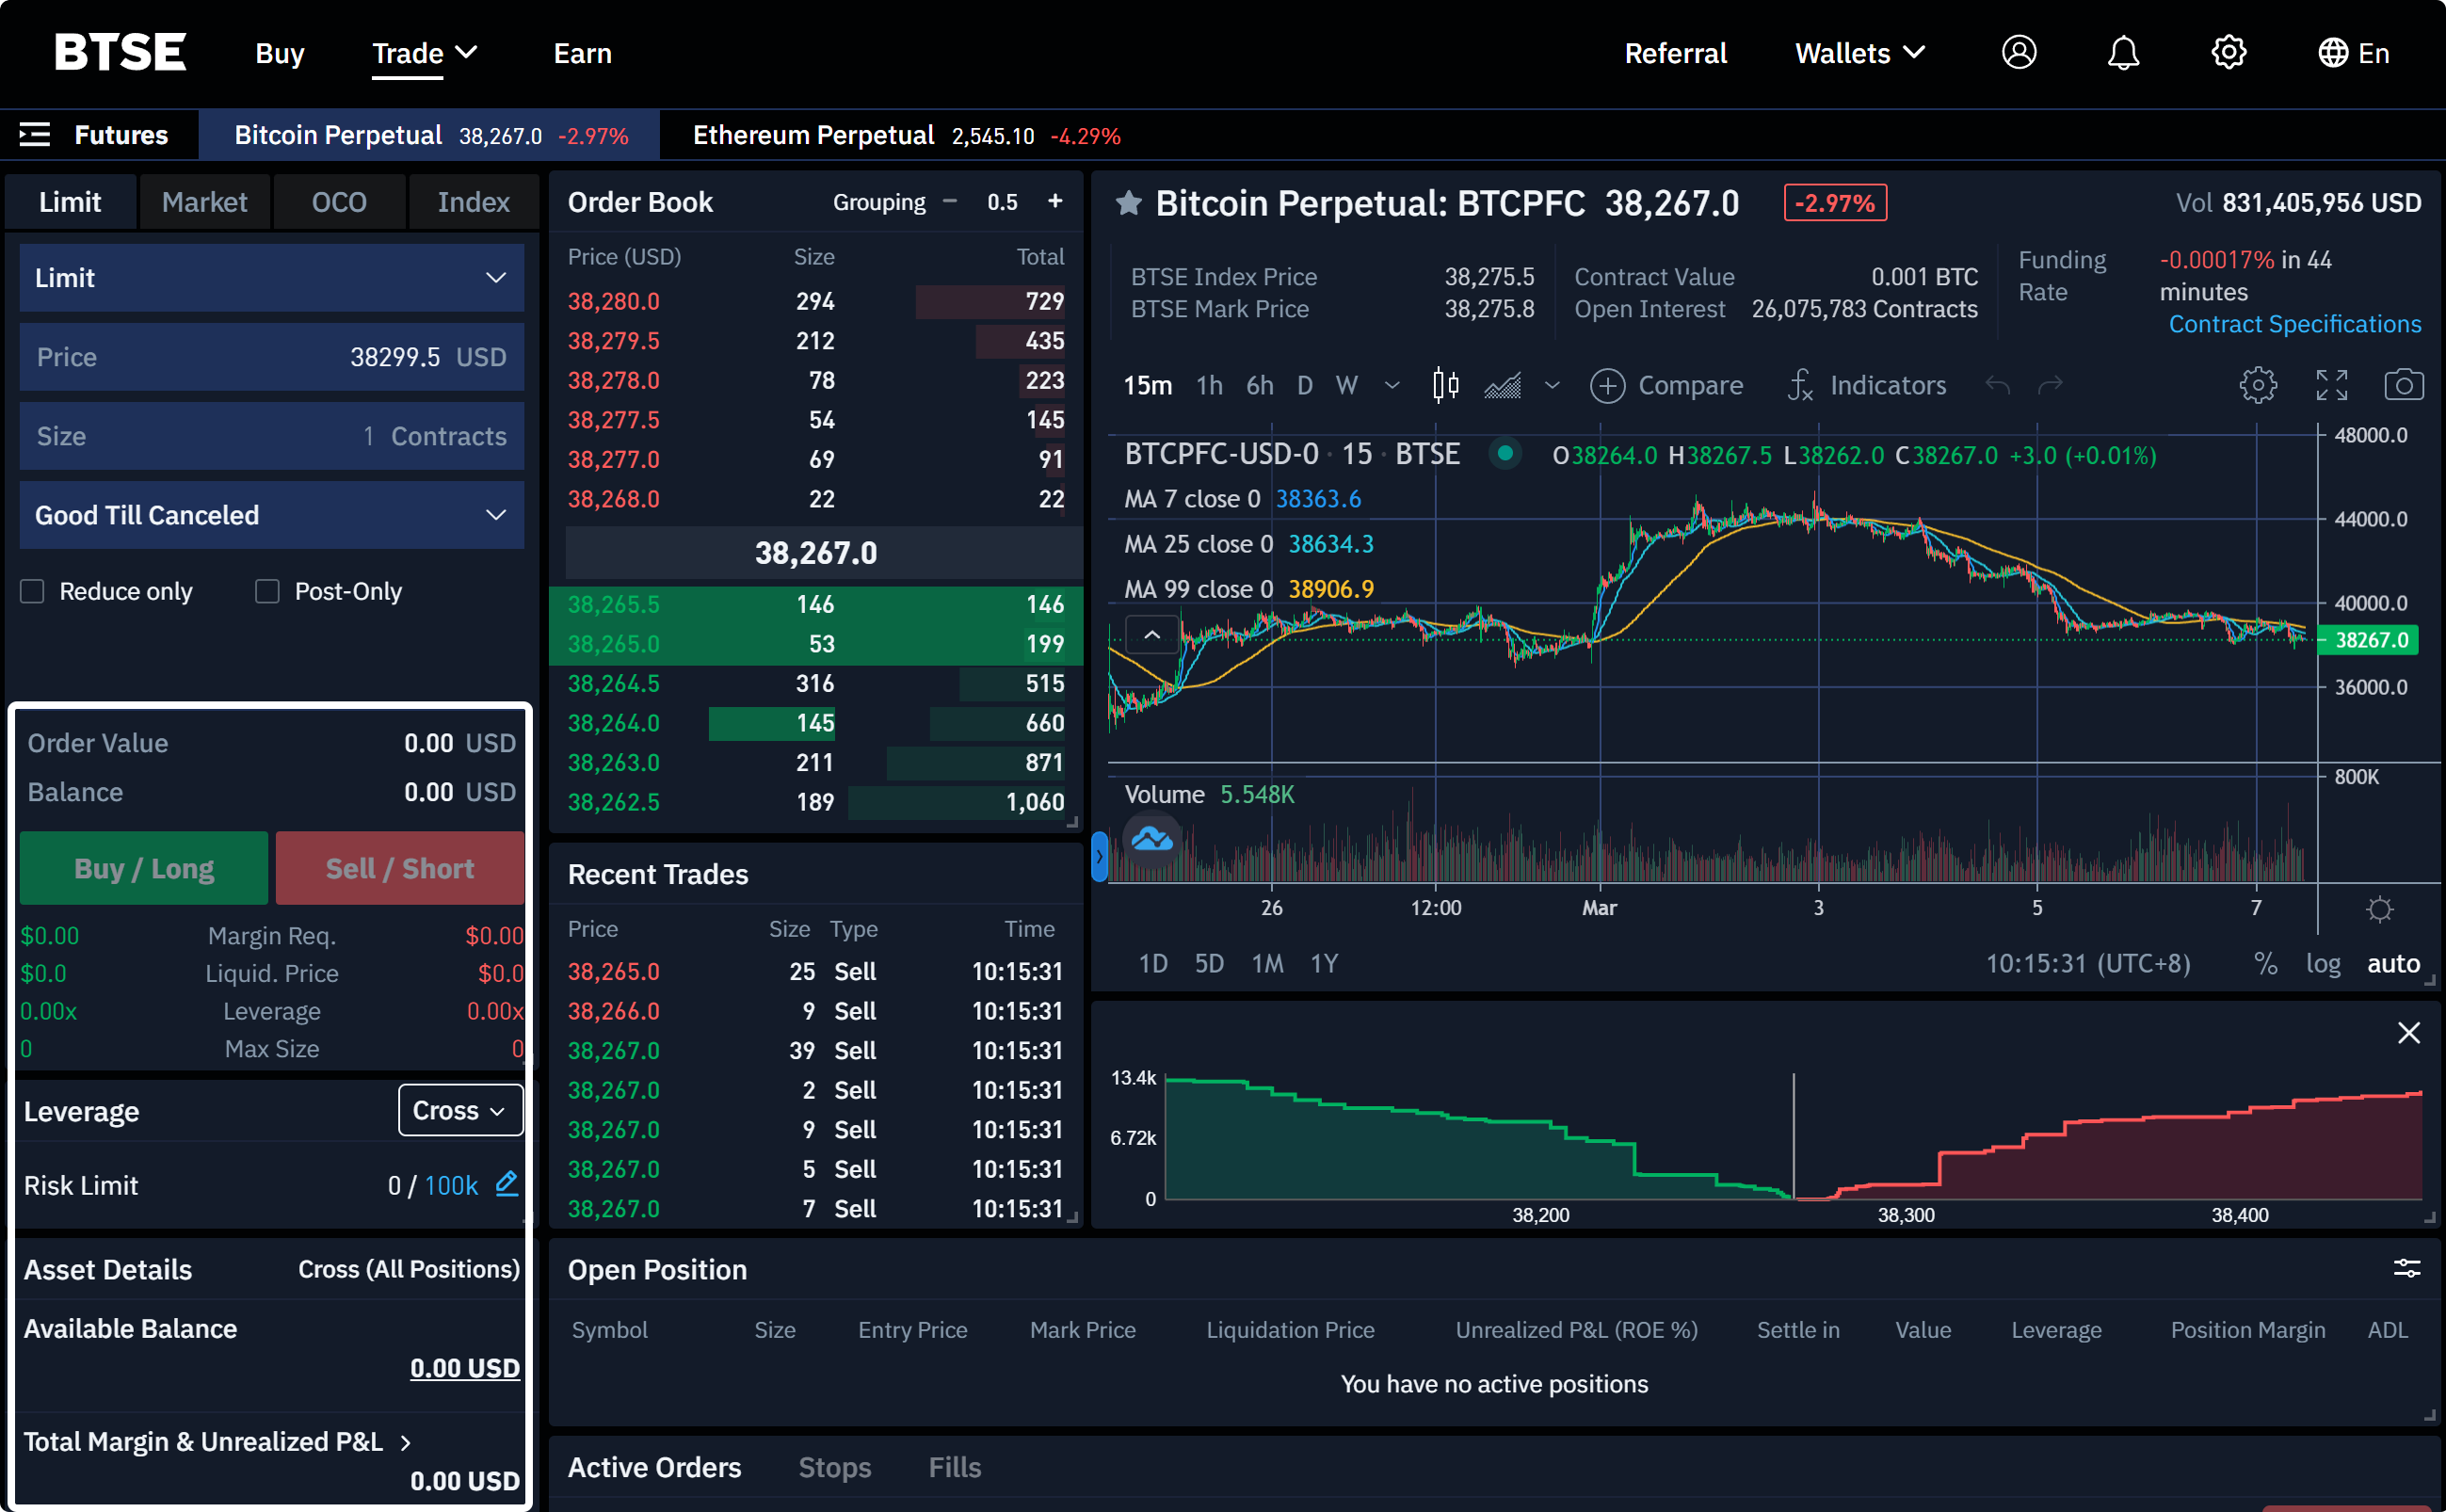Switch to Index order tab

click(x=473, y=202)
